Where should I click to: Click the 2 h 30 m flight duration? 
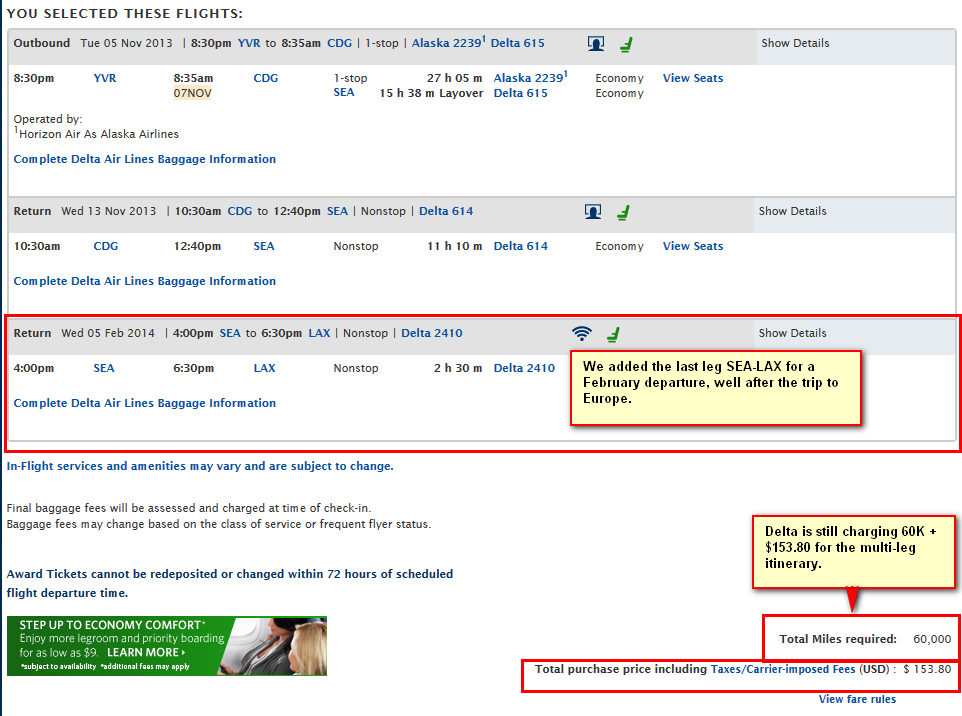458,368
